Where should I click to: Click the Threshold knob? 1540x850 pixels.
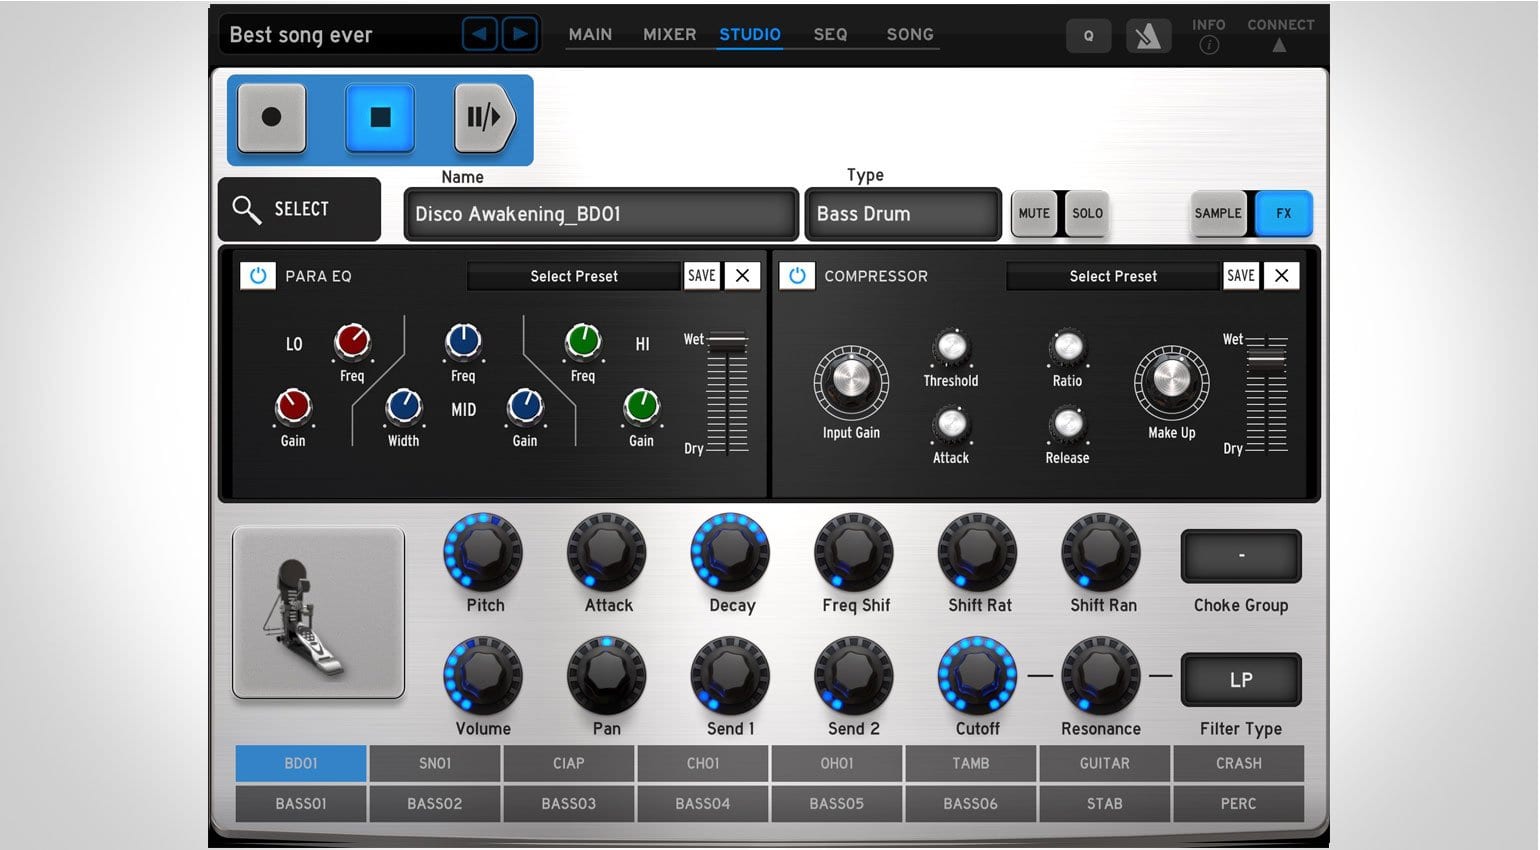point(951,347)
